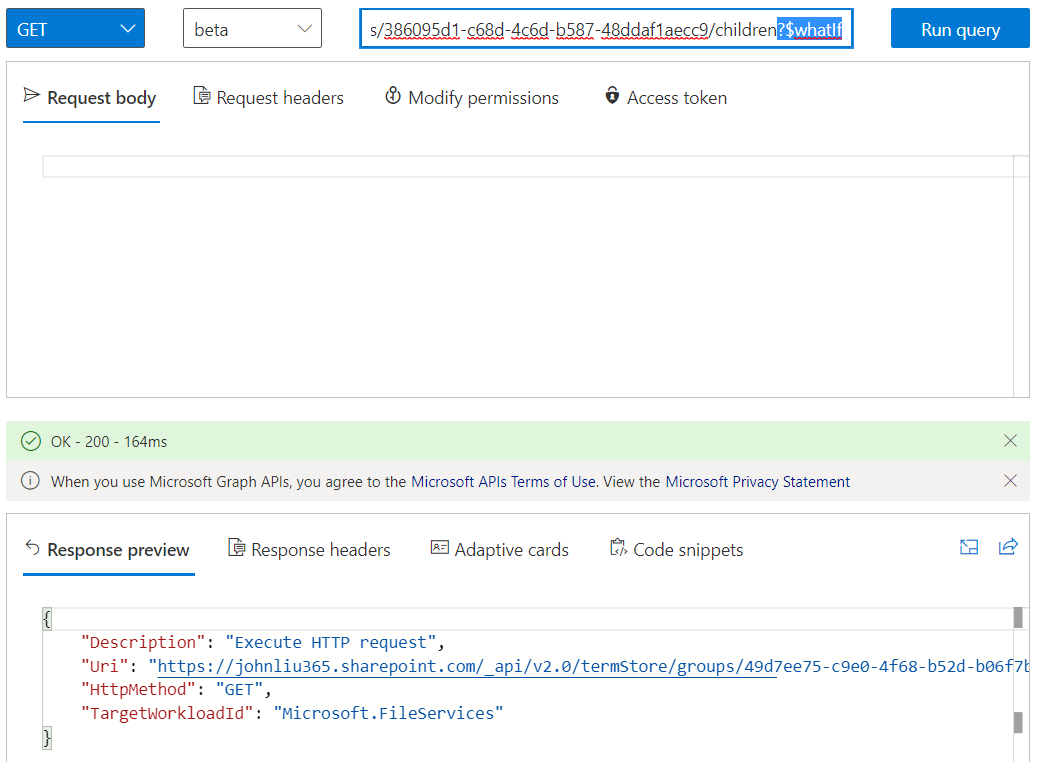
Task: Click the "GET" HttpMethod value
Action: pyautogui.click(x=239, y=690)
